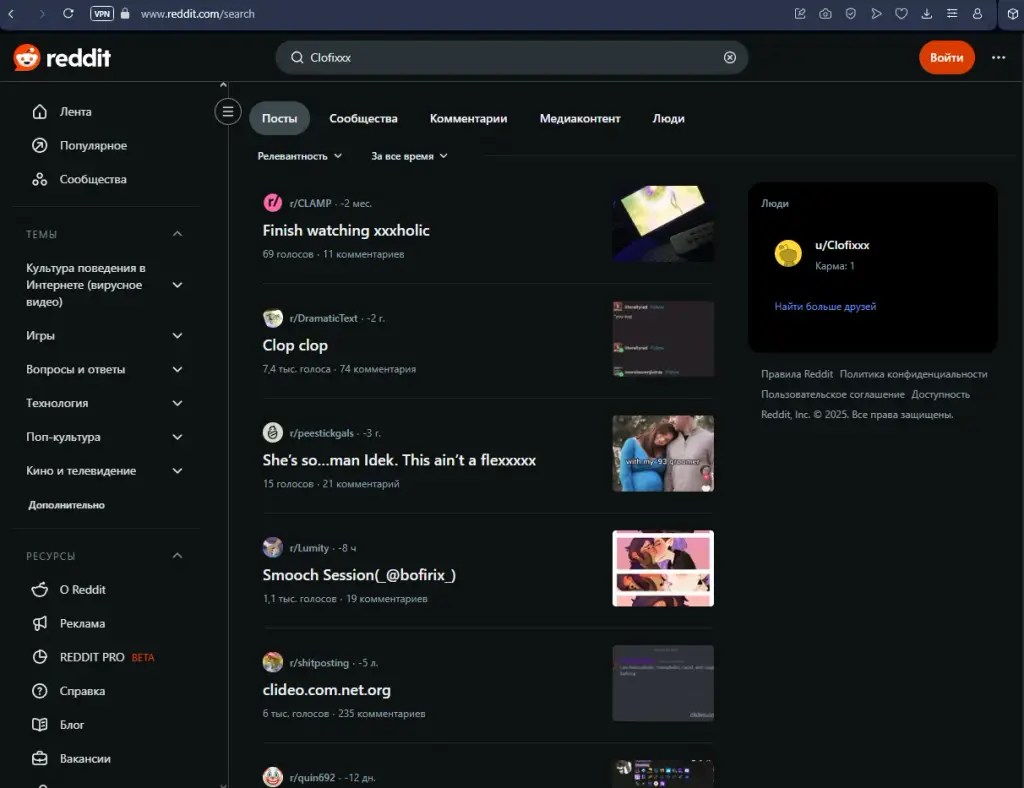The image size is (1024, 788).
Task: Open the r/CLAMP community avatar
Action: pyautogui.click(x=272, y=203)
